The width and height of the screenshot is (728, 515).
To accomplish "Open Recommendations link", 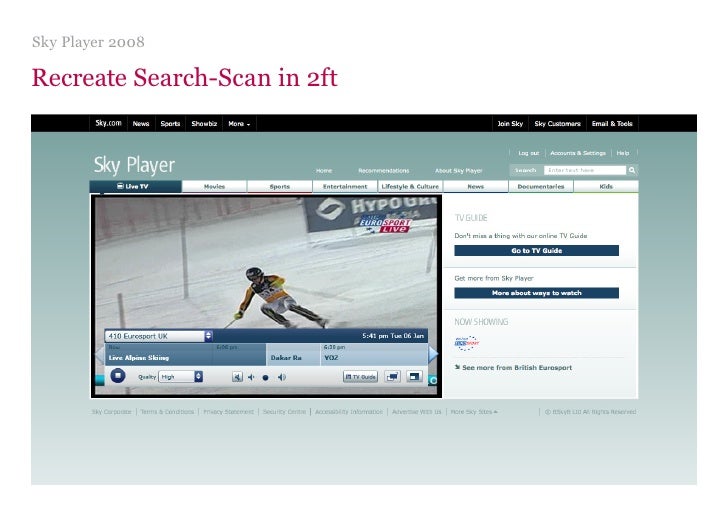I will pos(384,170).
